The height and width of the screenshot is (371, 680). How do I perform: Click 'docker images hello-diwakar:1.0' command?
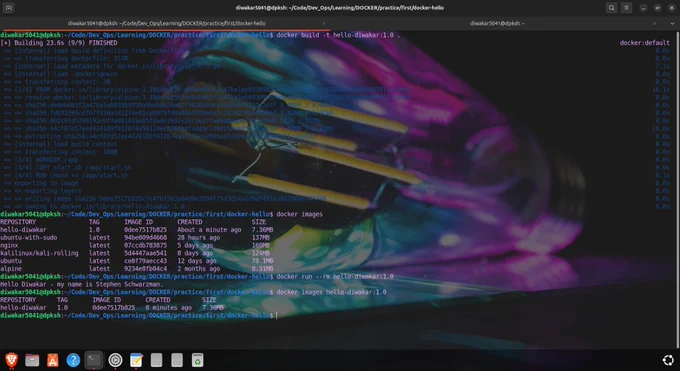click(x=331, y=292)
